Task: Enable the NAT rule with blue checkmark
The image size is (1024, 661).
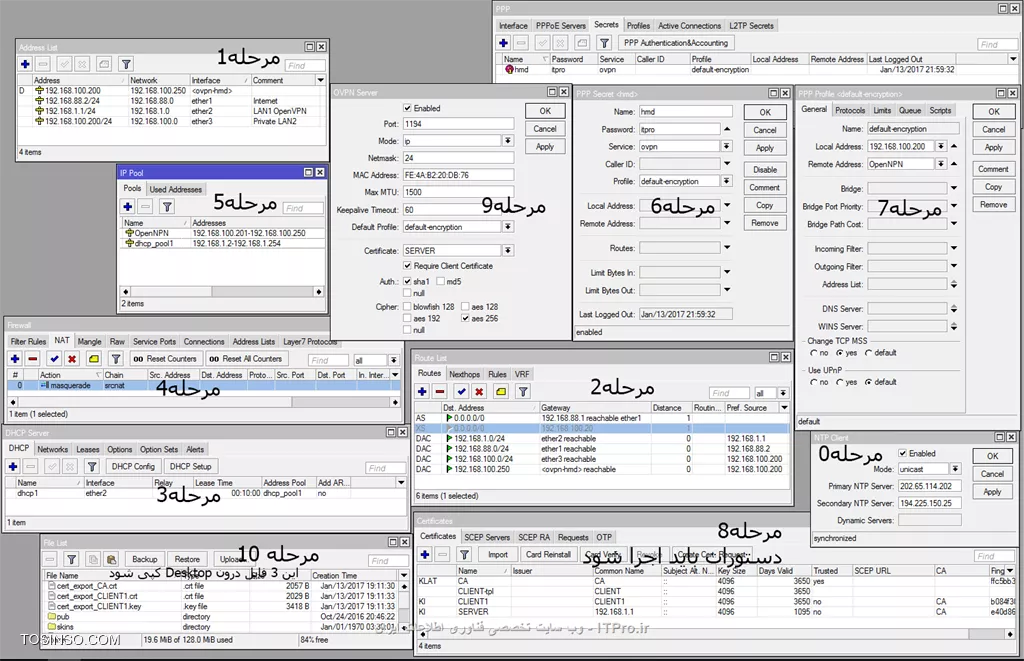Action: click(x=54, y=359)
